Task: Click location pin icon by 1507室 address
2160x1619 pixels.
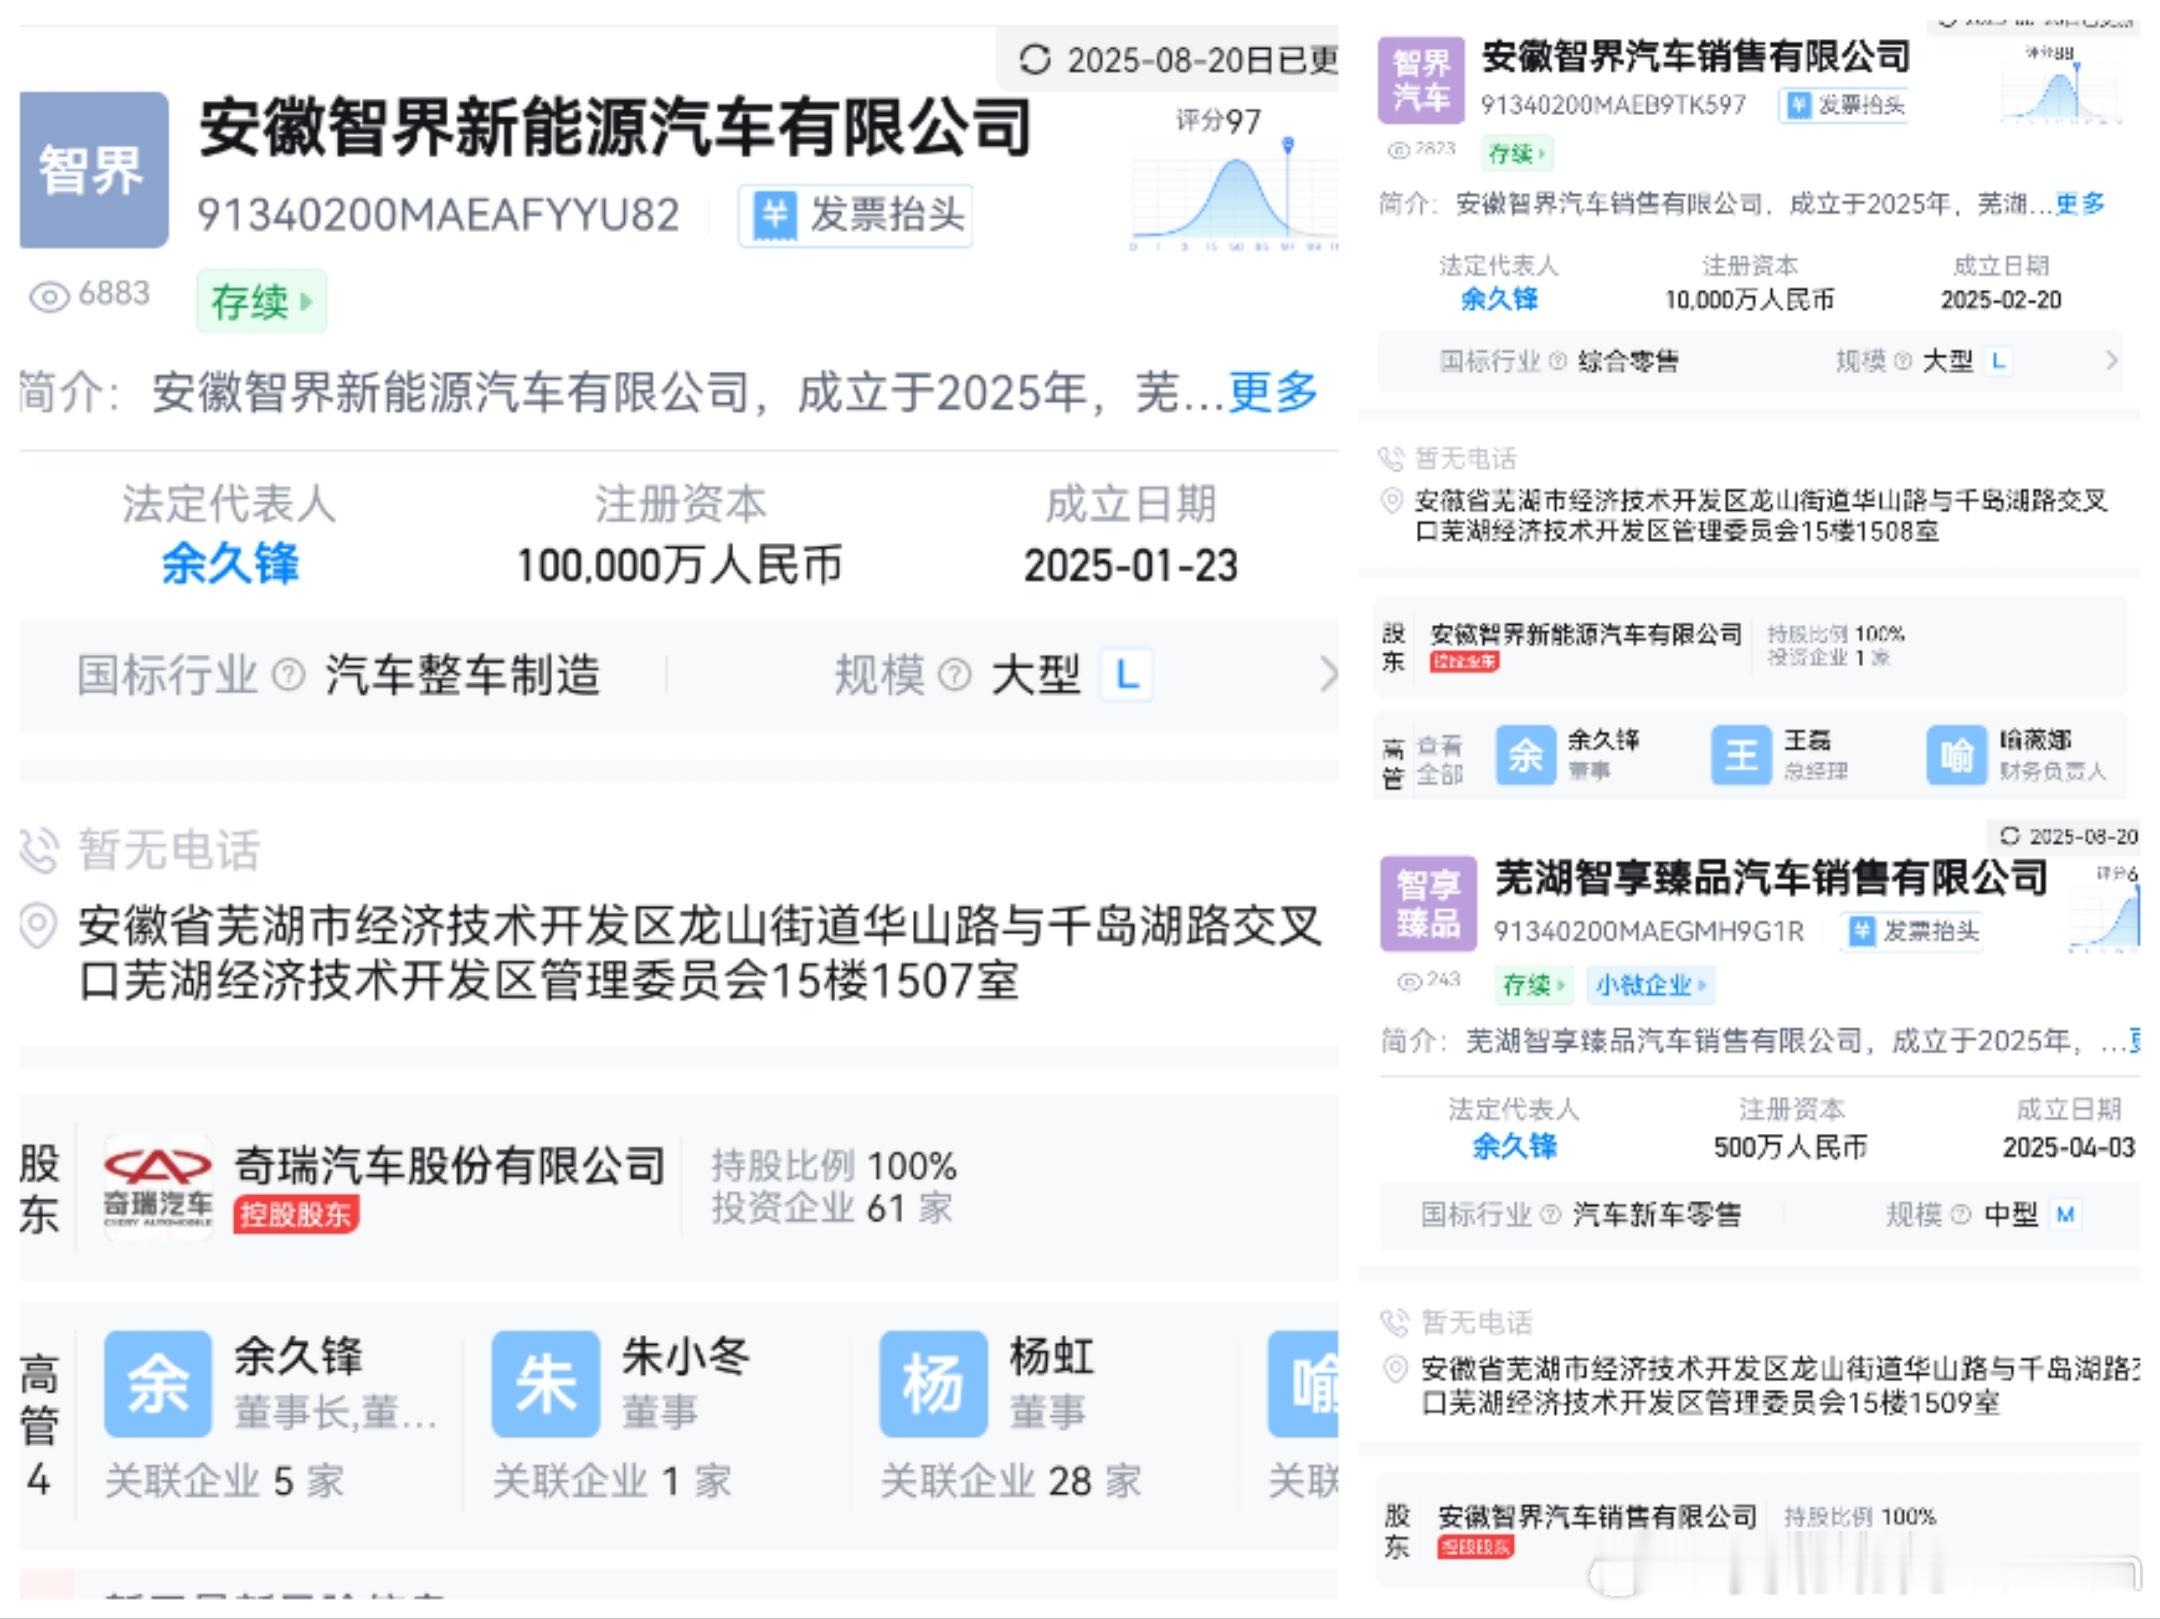Action: pyautogui.click(x=38, y=926)
